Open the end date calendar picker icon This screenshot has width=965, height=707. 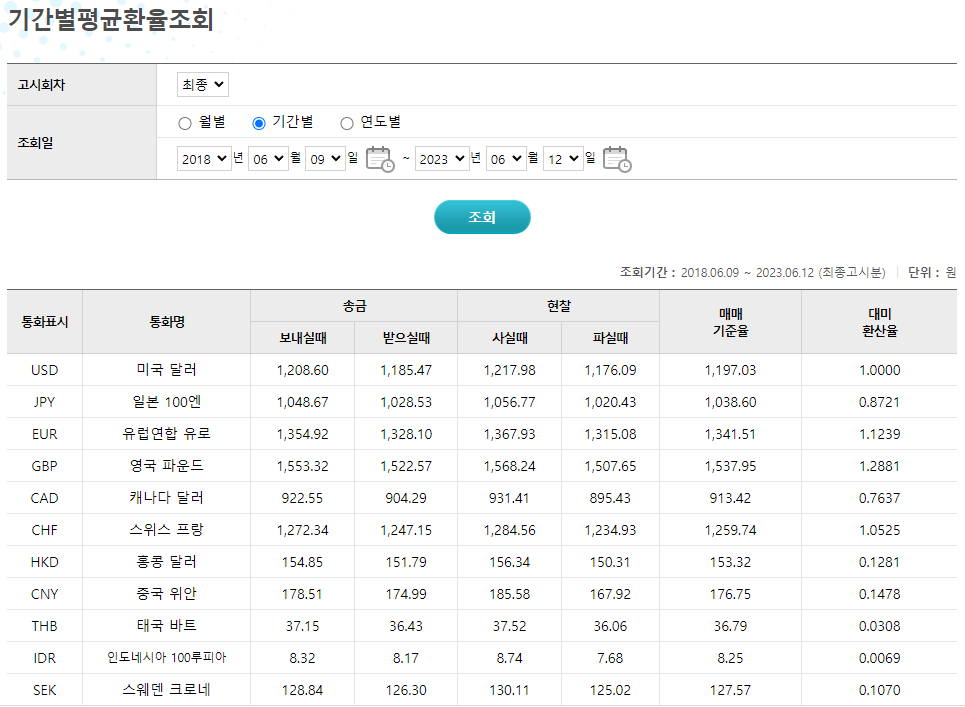click(617, 158)
